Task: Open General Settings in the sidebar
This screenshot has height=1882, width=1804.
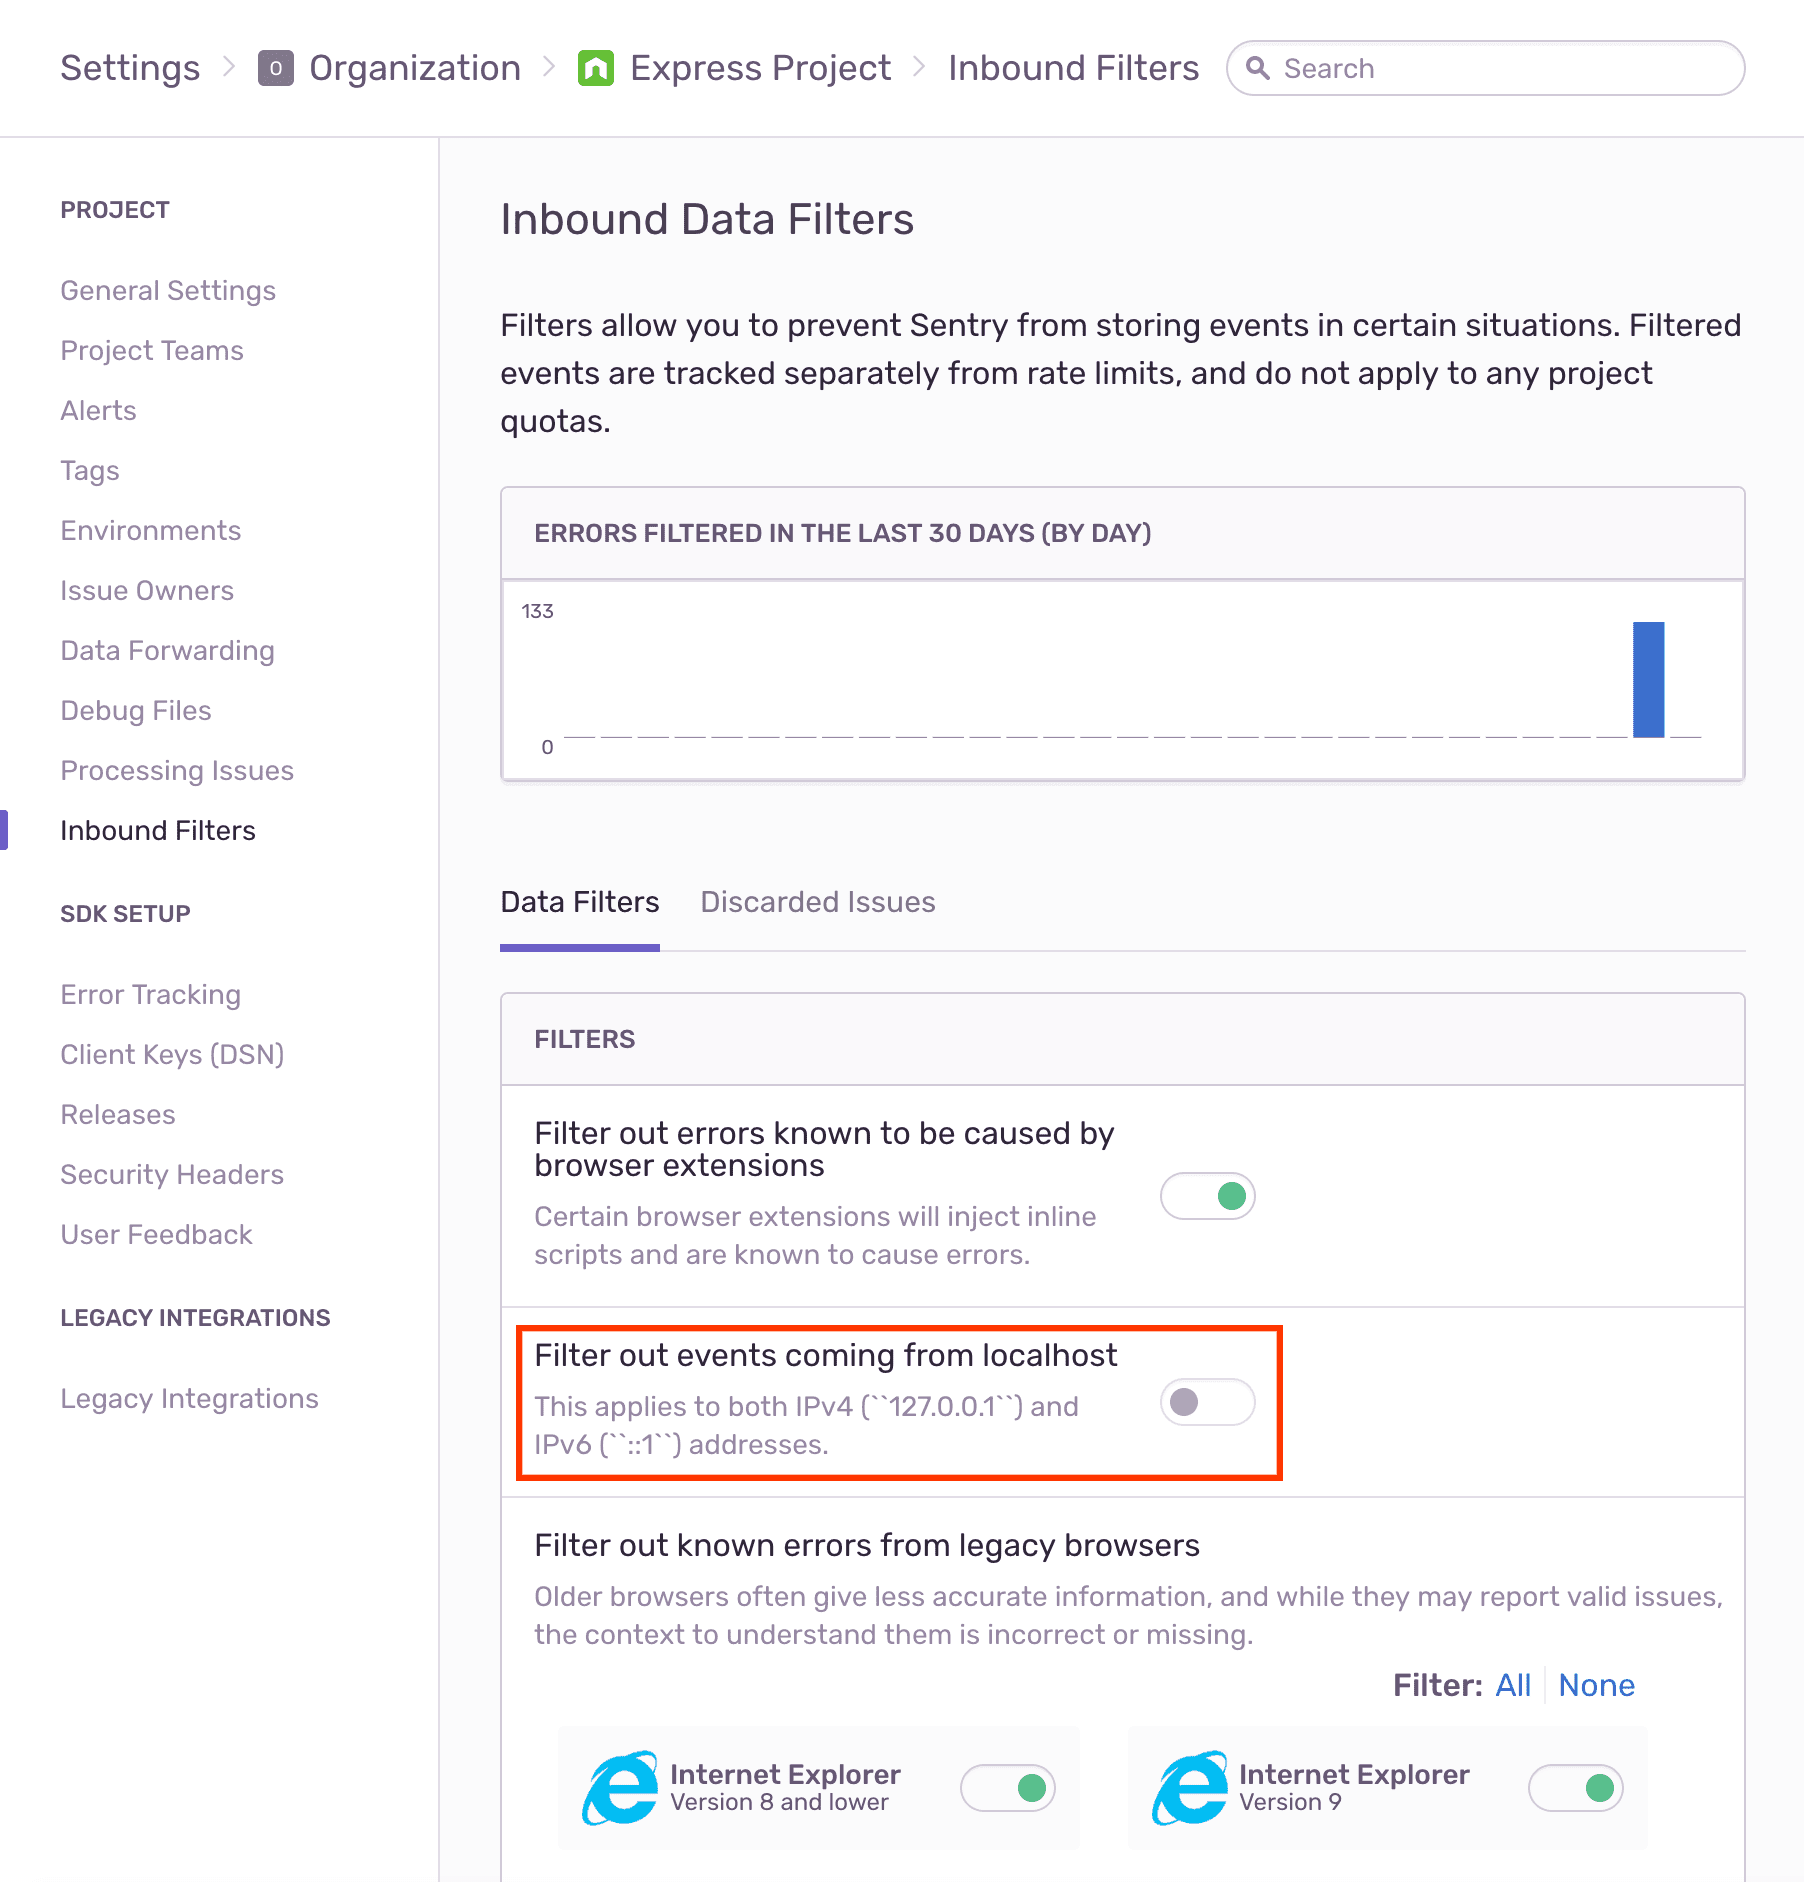Action: (x=168, y=290)
